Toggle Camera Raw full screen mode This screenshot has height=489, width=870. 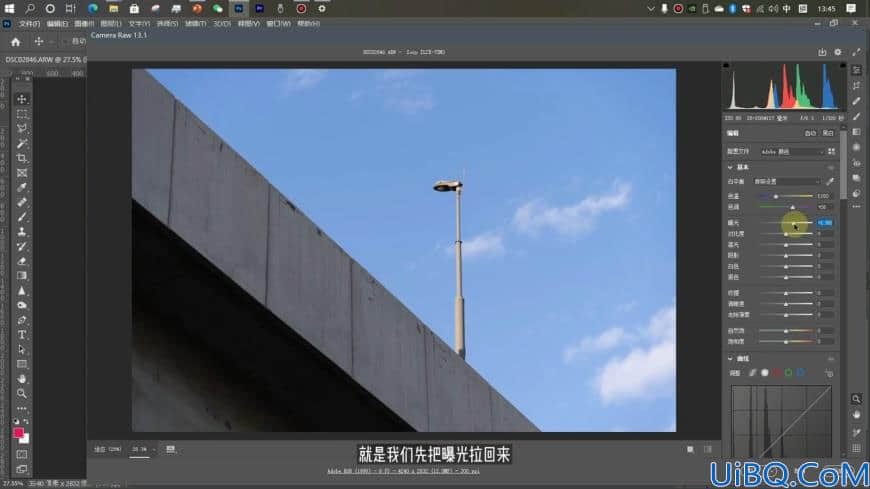tap(856, 52)
